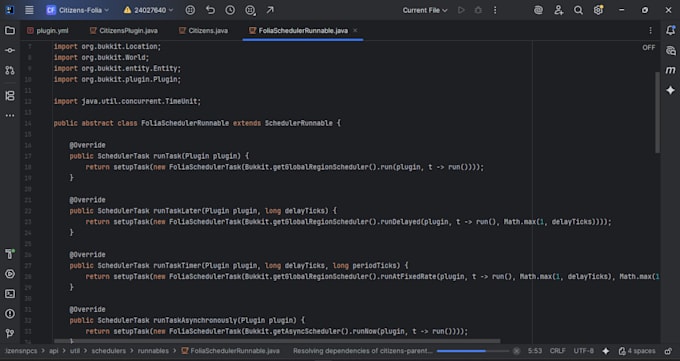Open the Commit tool window
This screenshot has width=680, height=361.
(x=10, y=50)
